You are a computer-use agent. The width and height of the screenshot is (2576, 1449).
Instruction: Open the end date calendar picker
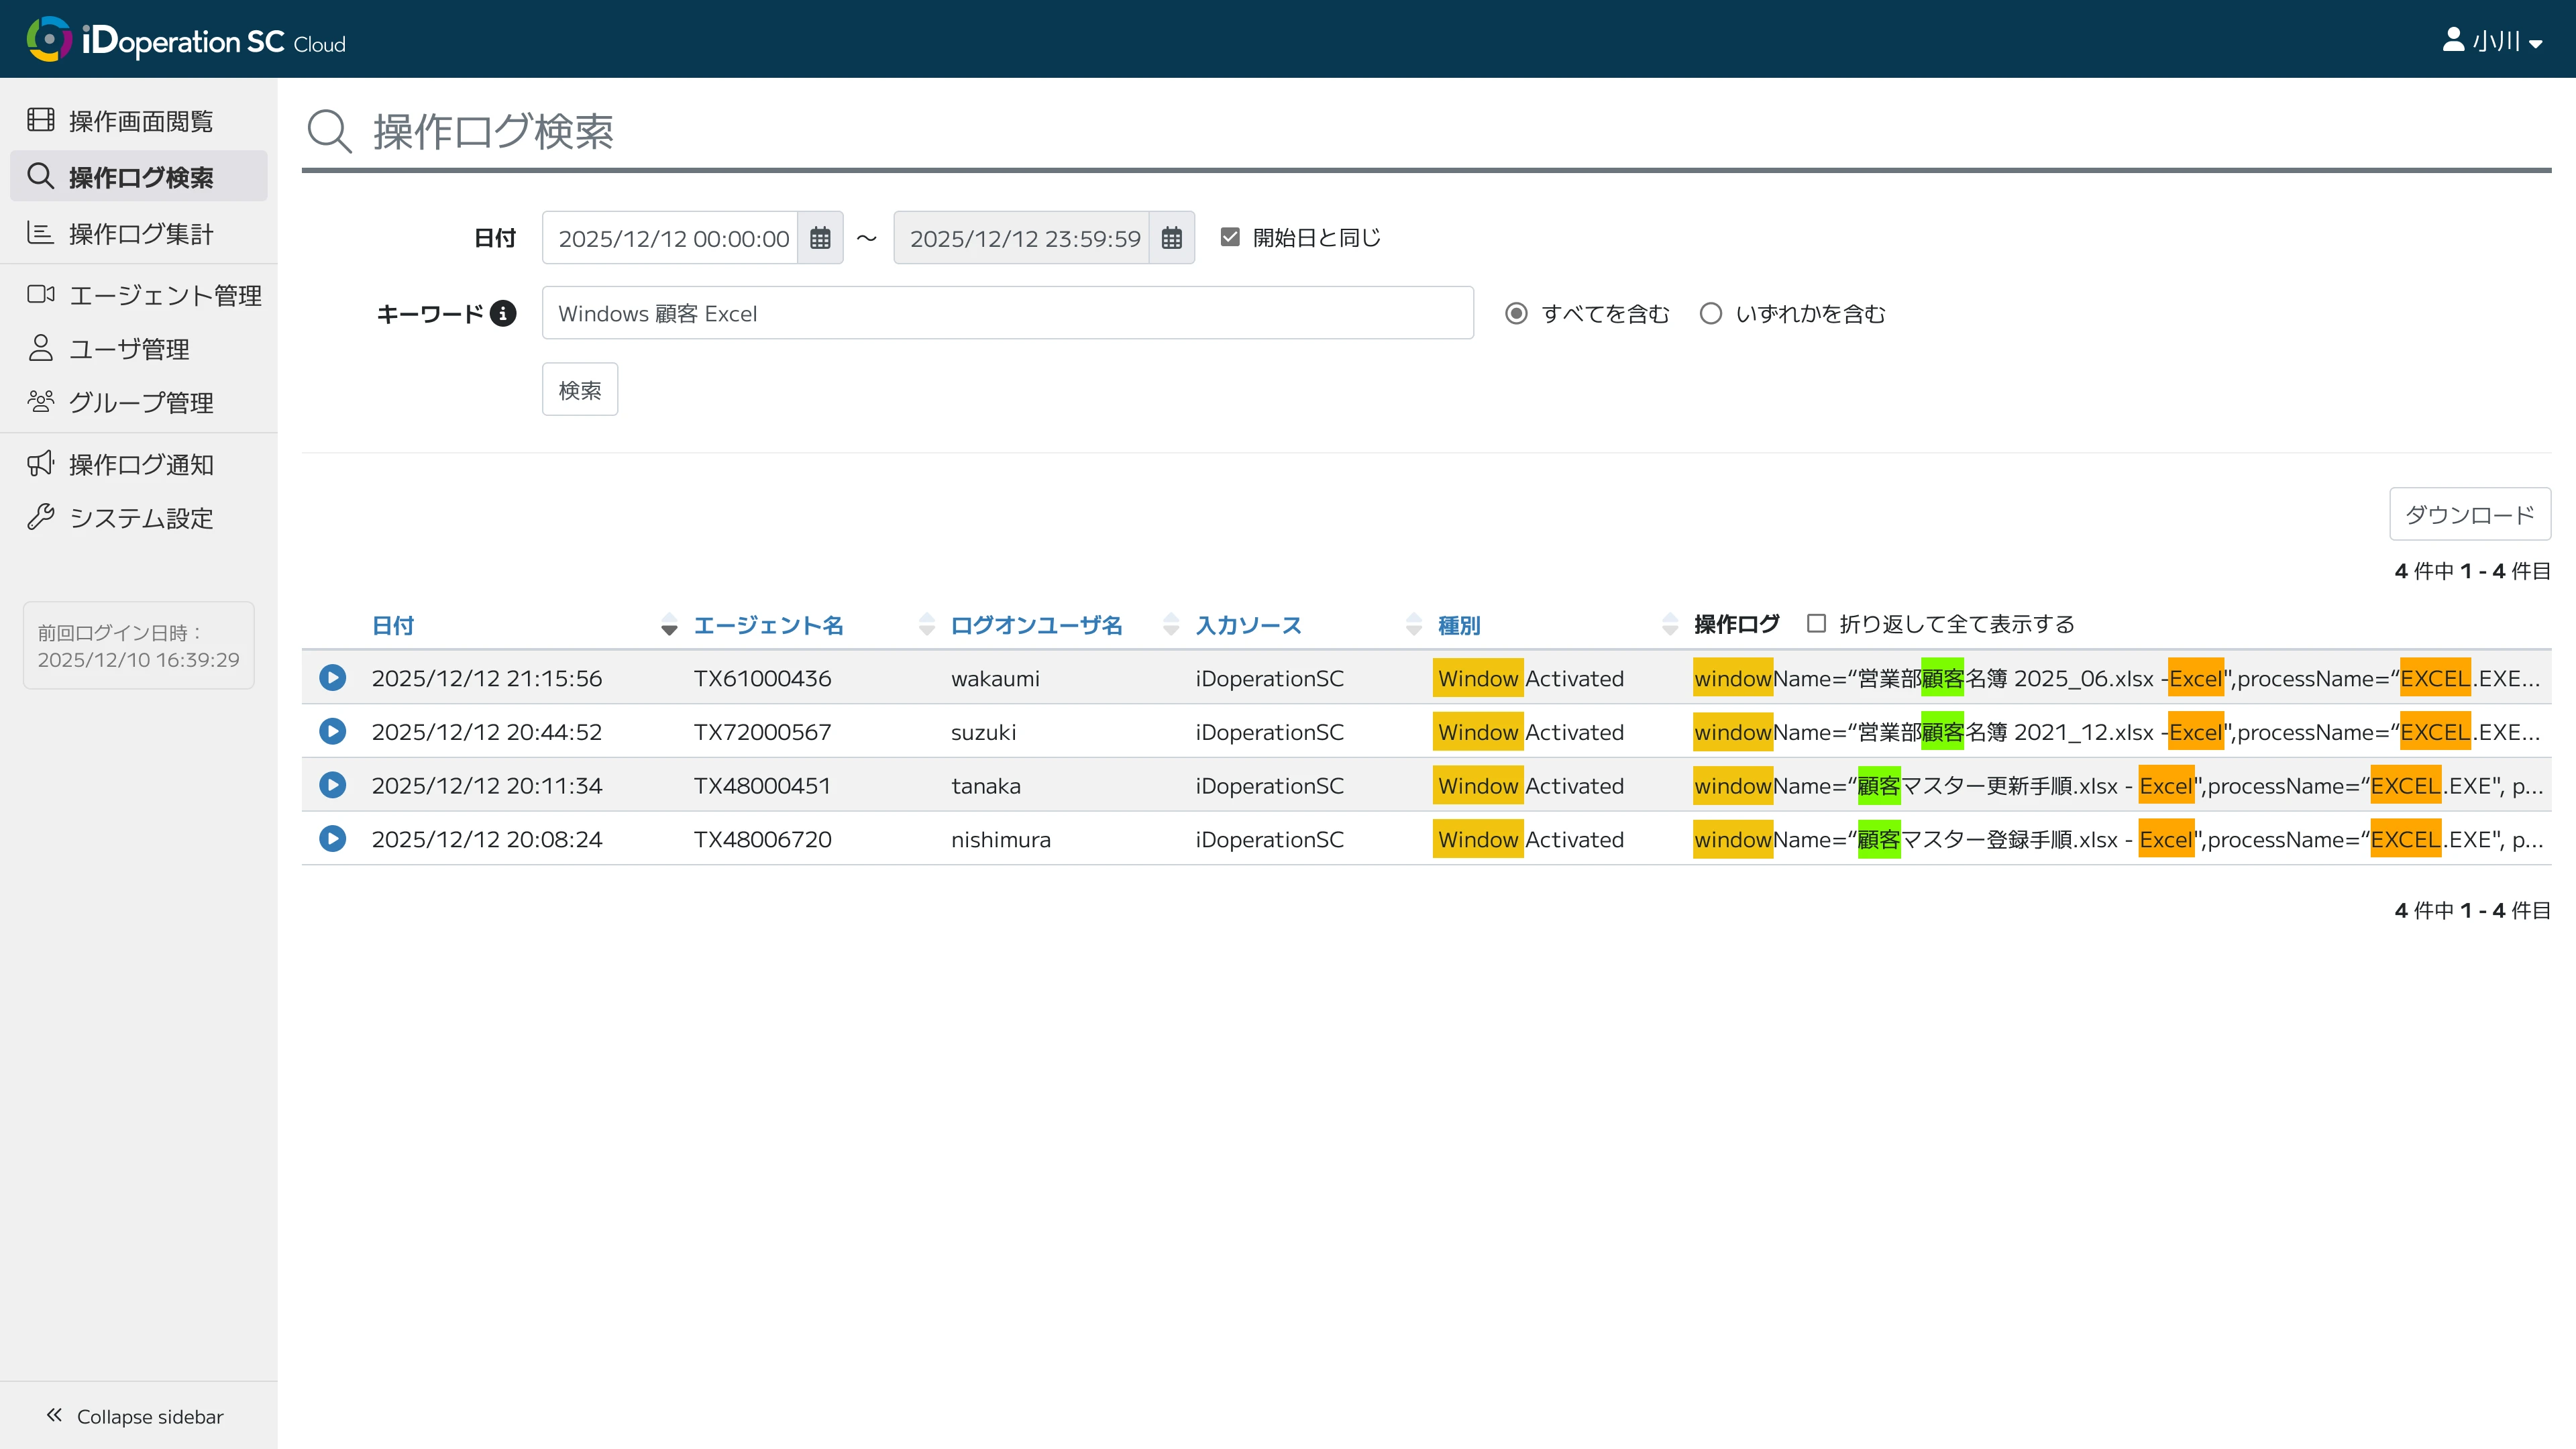tap(1171, 238)
